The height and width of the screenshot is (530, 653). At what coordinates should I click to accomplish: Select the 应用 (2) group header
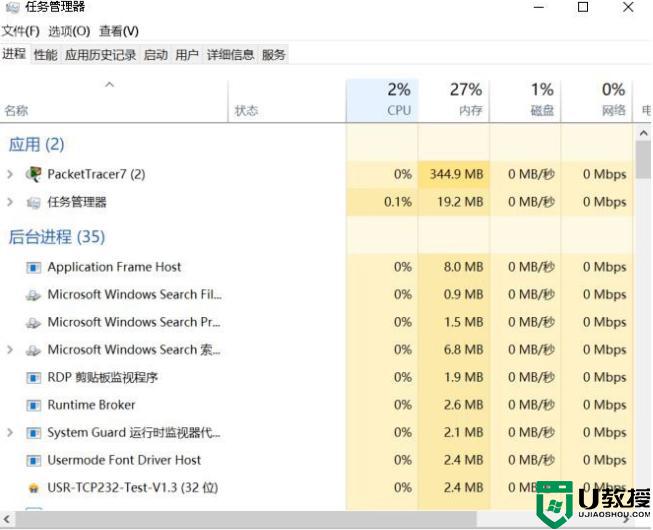[x=36, y=144]
